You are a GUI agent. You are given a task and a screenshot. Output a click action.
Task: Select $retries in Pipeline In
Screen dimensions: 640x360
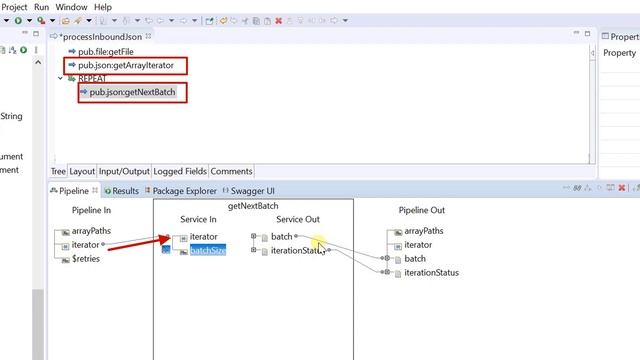(x=86, y=259)
